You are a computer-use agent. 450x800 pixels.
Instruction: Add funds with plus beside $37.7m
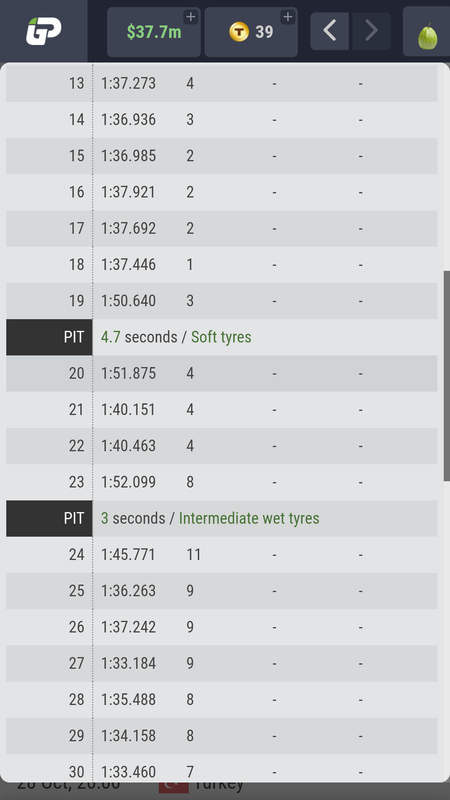click(x=190, y=17)
